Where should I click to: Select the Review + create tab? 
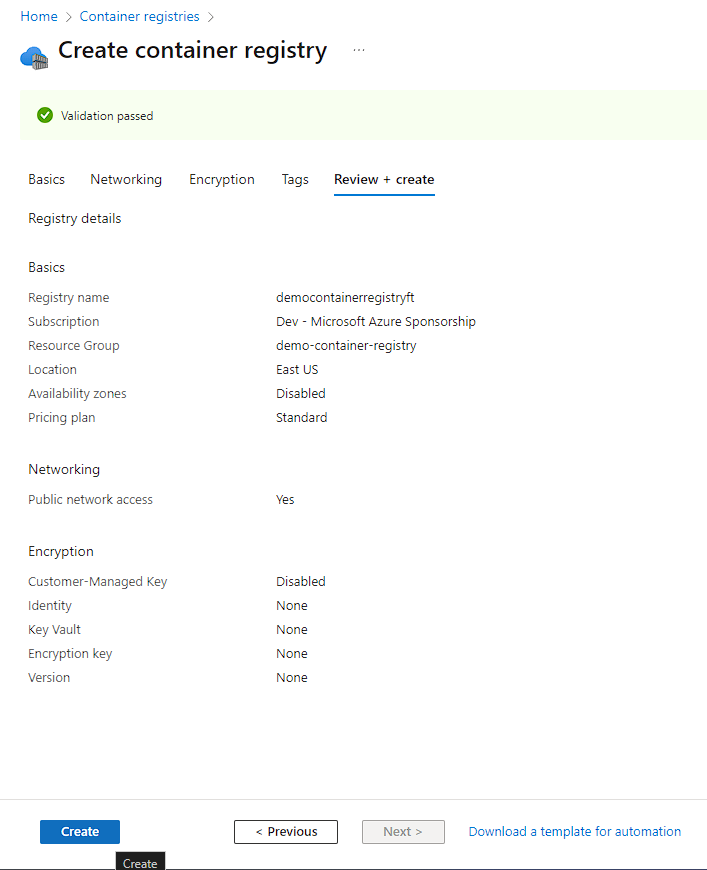pyautogui.click(x=384, y=180)
